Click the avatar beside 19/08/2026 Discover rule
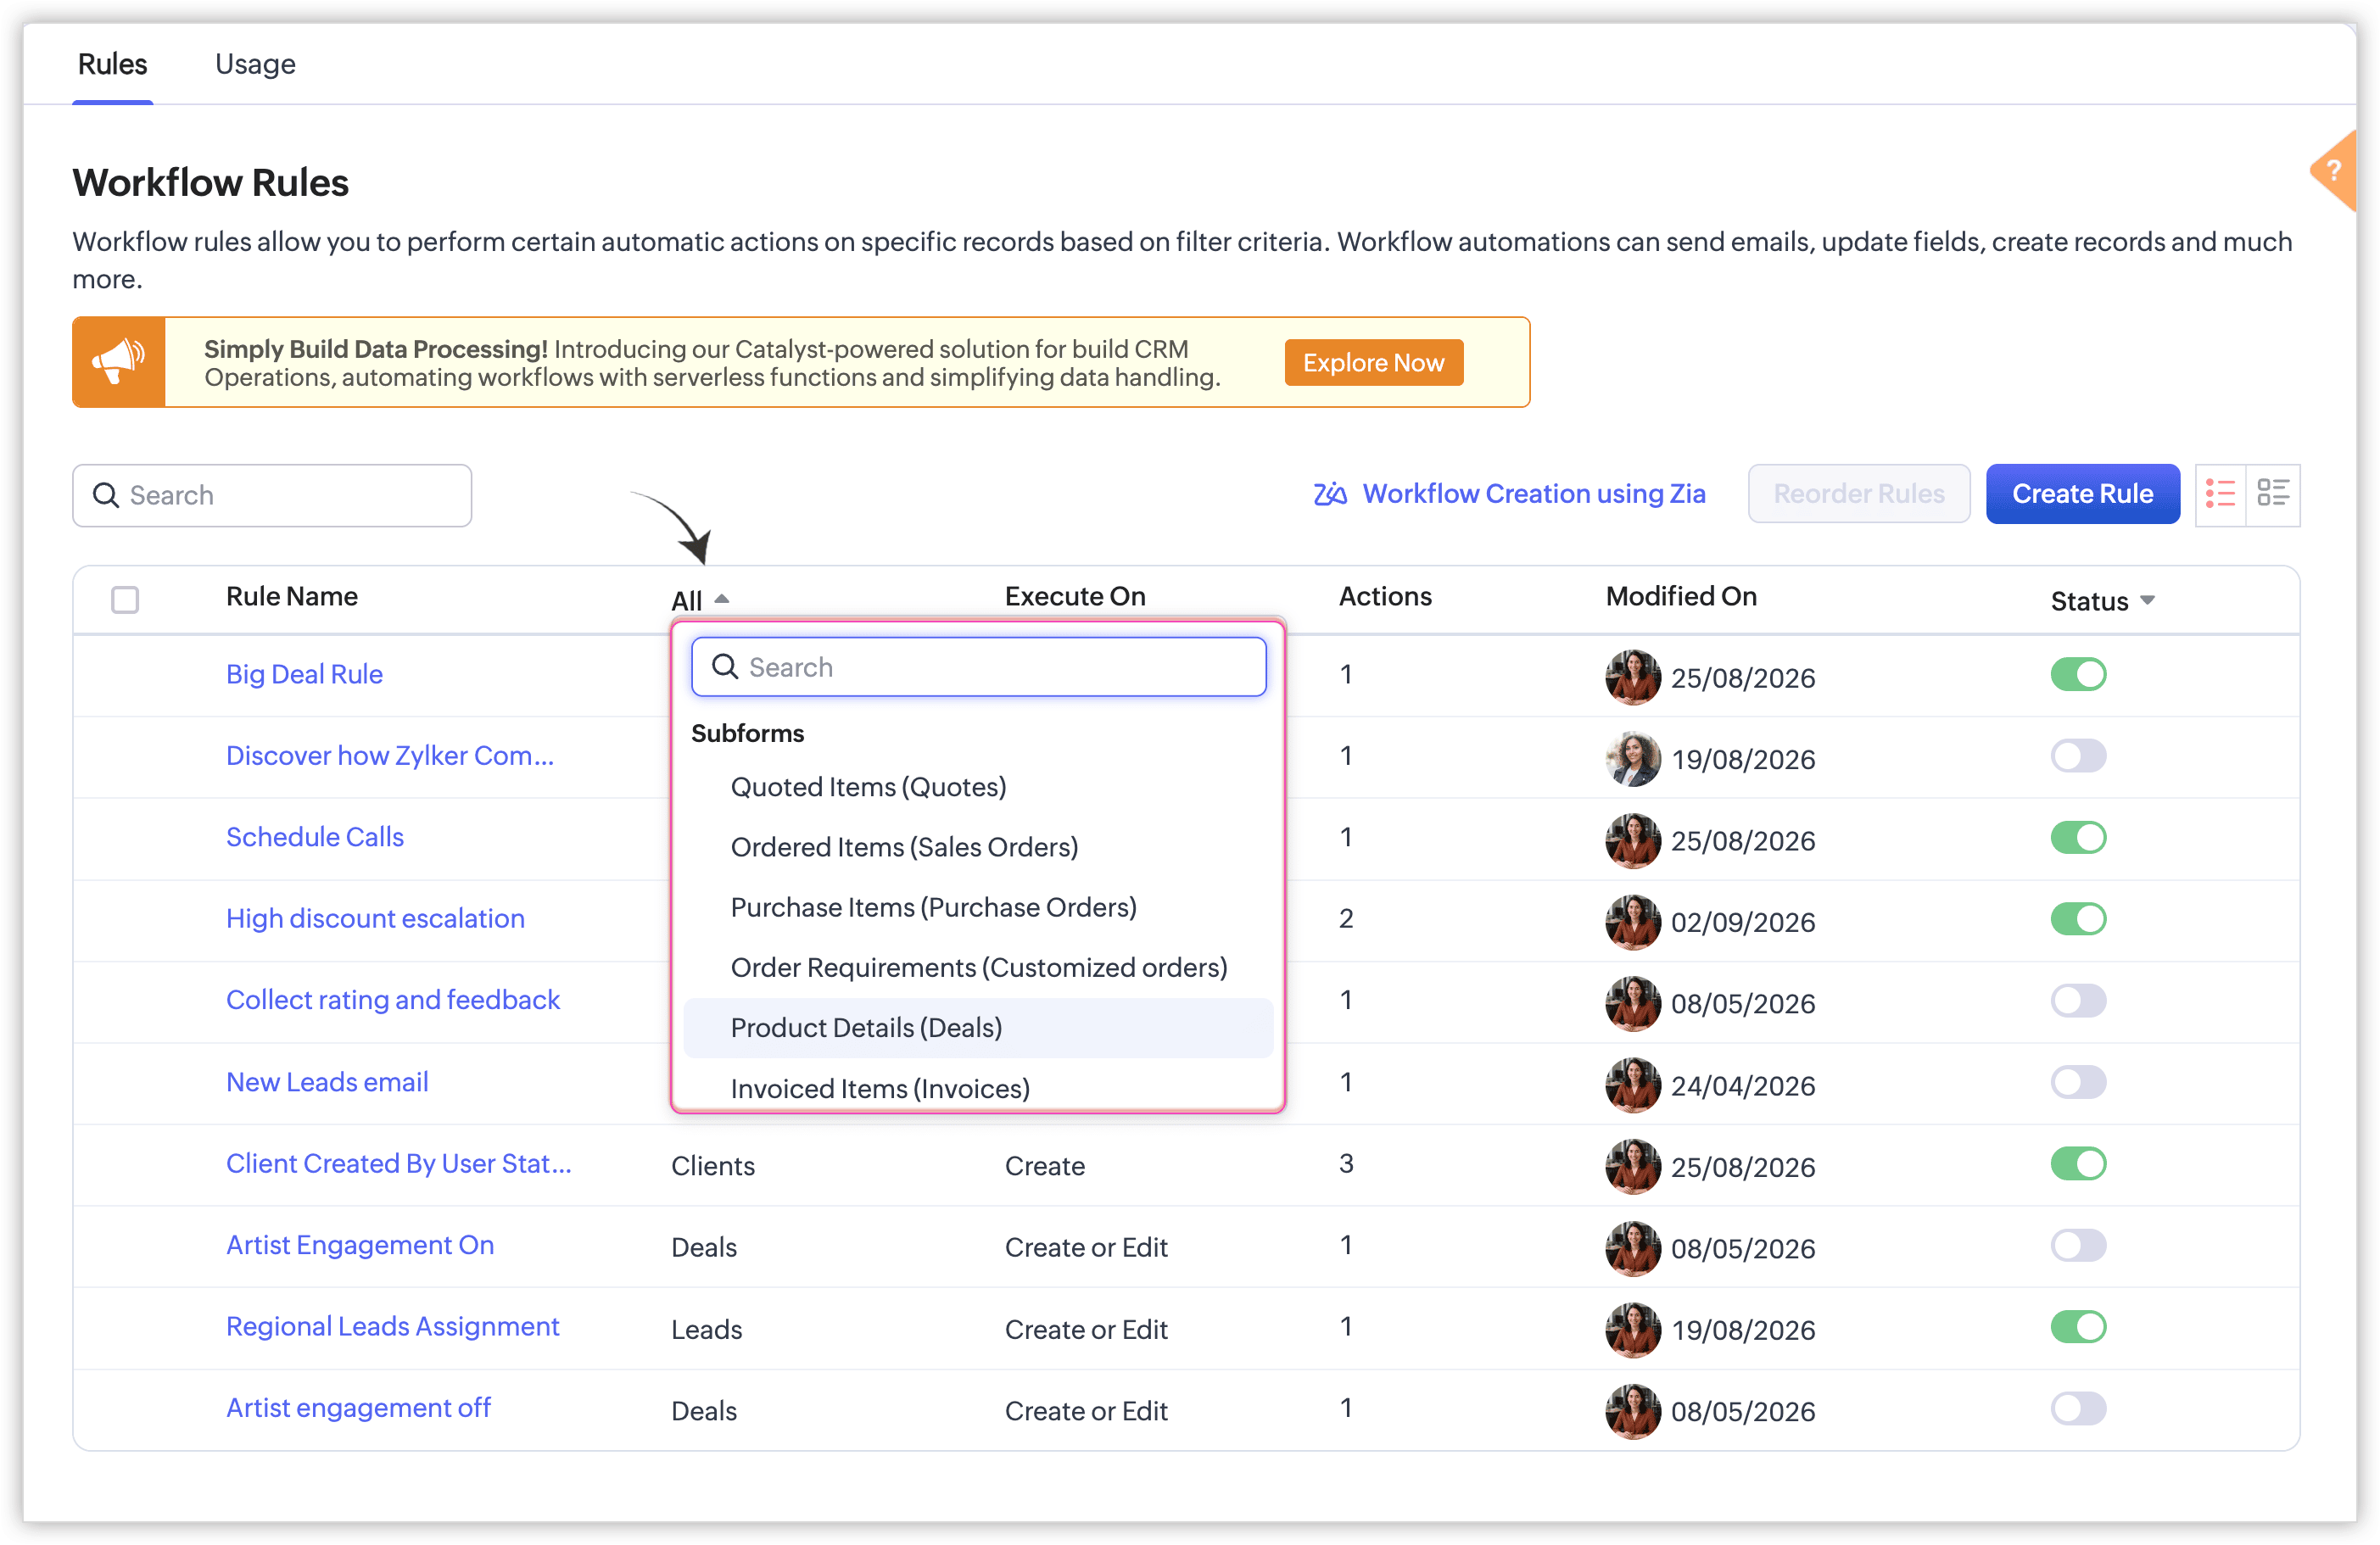 [x=1633, y=759]
